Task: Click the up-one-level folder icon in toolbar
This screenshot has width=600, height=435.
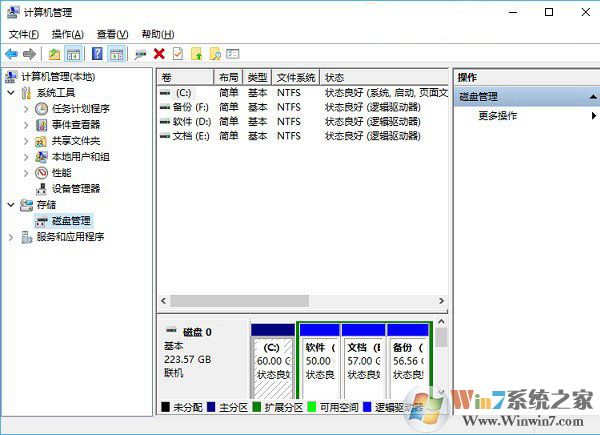Action: coord(54,54)
